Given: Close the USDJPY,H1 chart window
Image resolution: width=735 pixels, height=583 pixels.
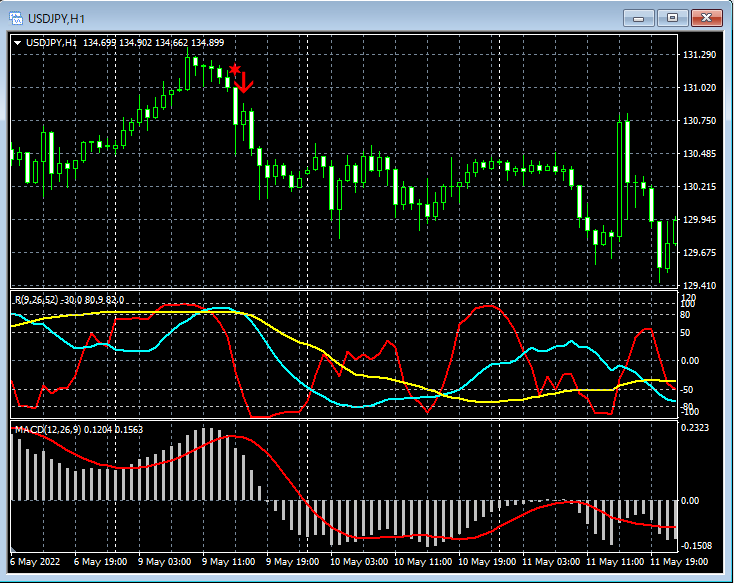Looking at the screenshot, I should click(706, 17).
